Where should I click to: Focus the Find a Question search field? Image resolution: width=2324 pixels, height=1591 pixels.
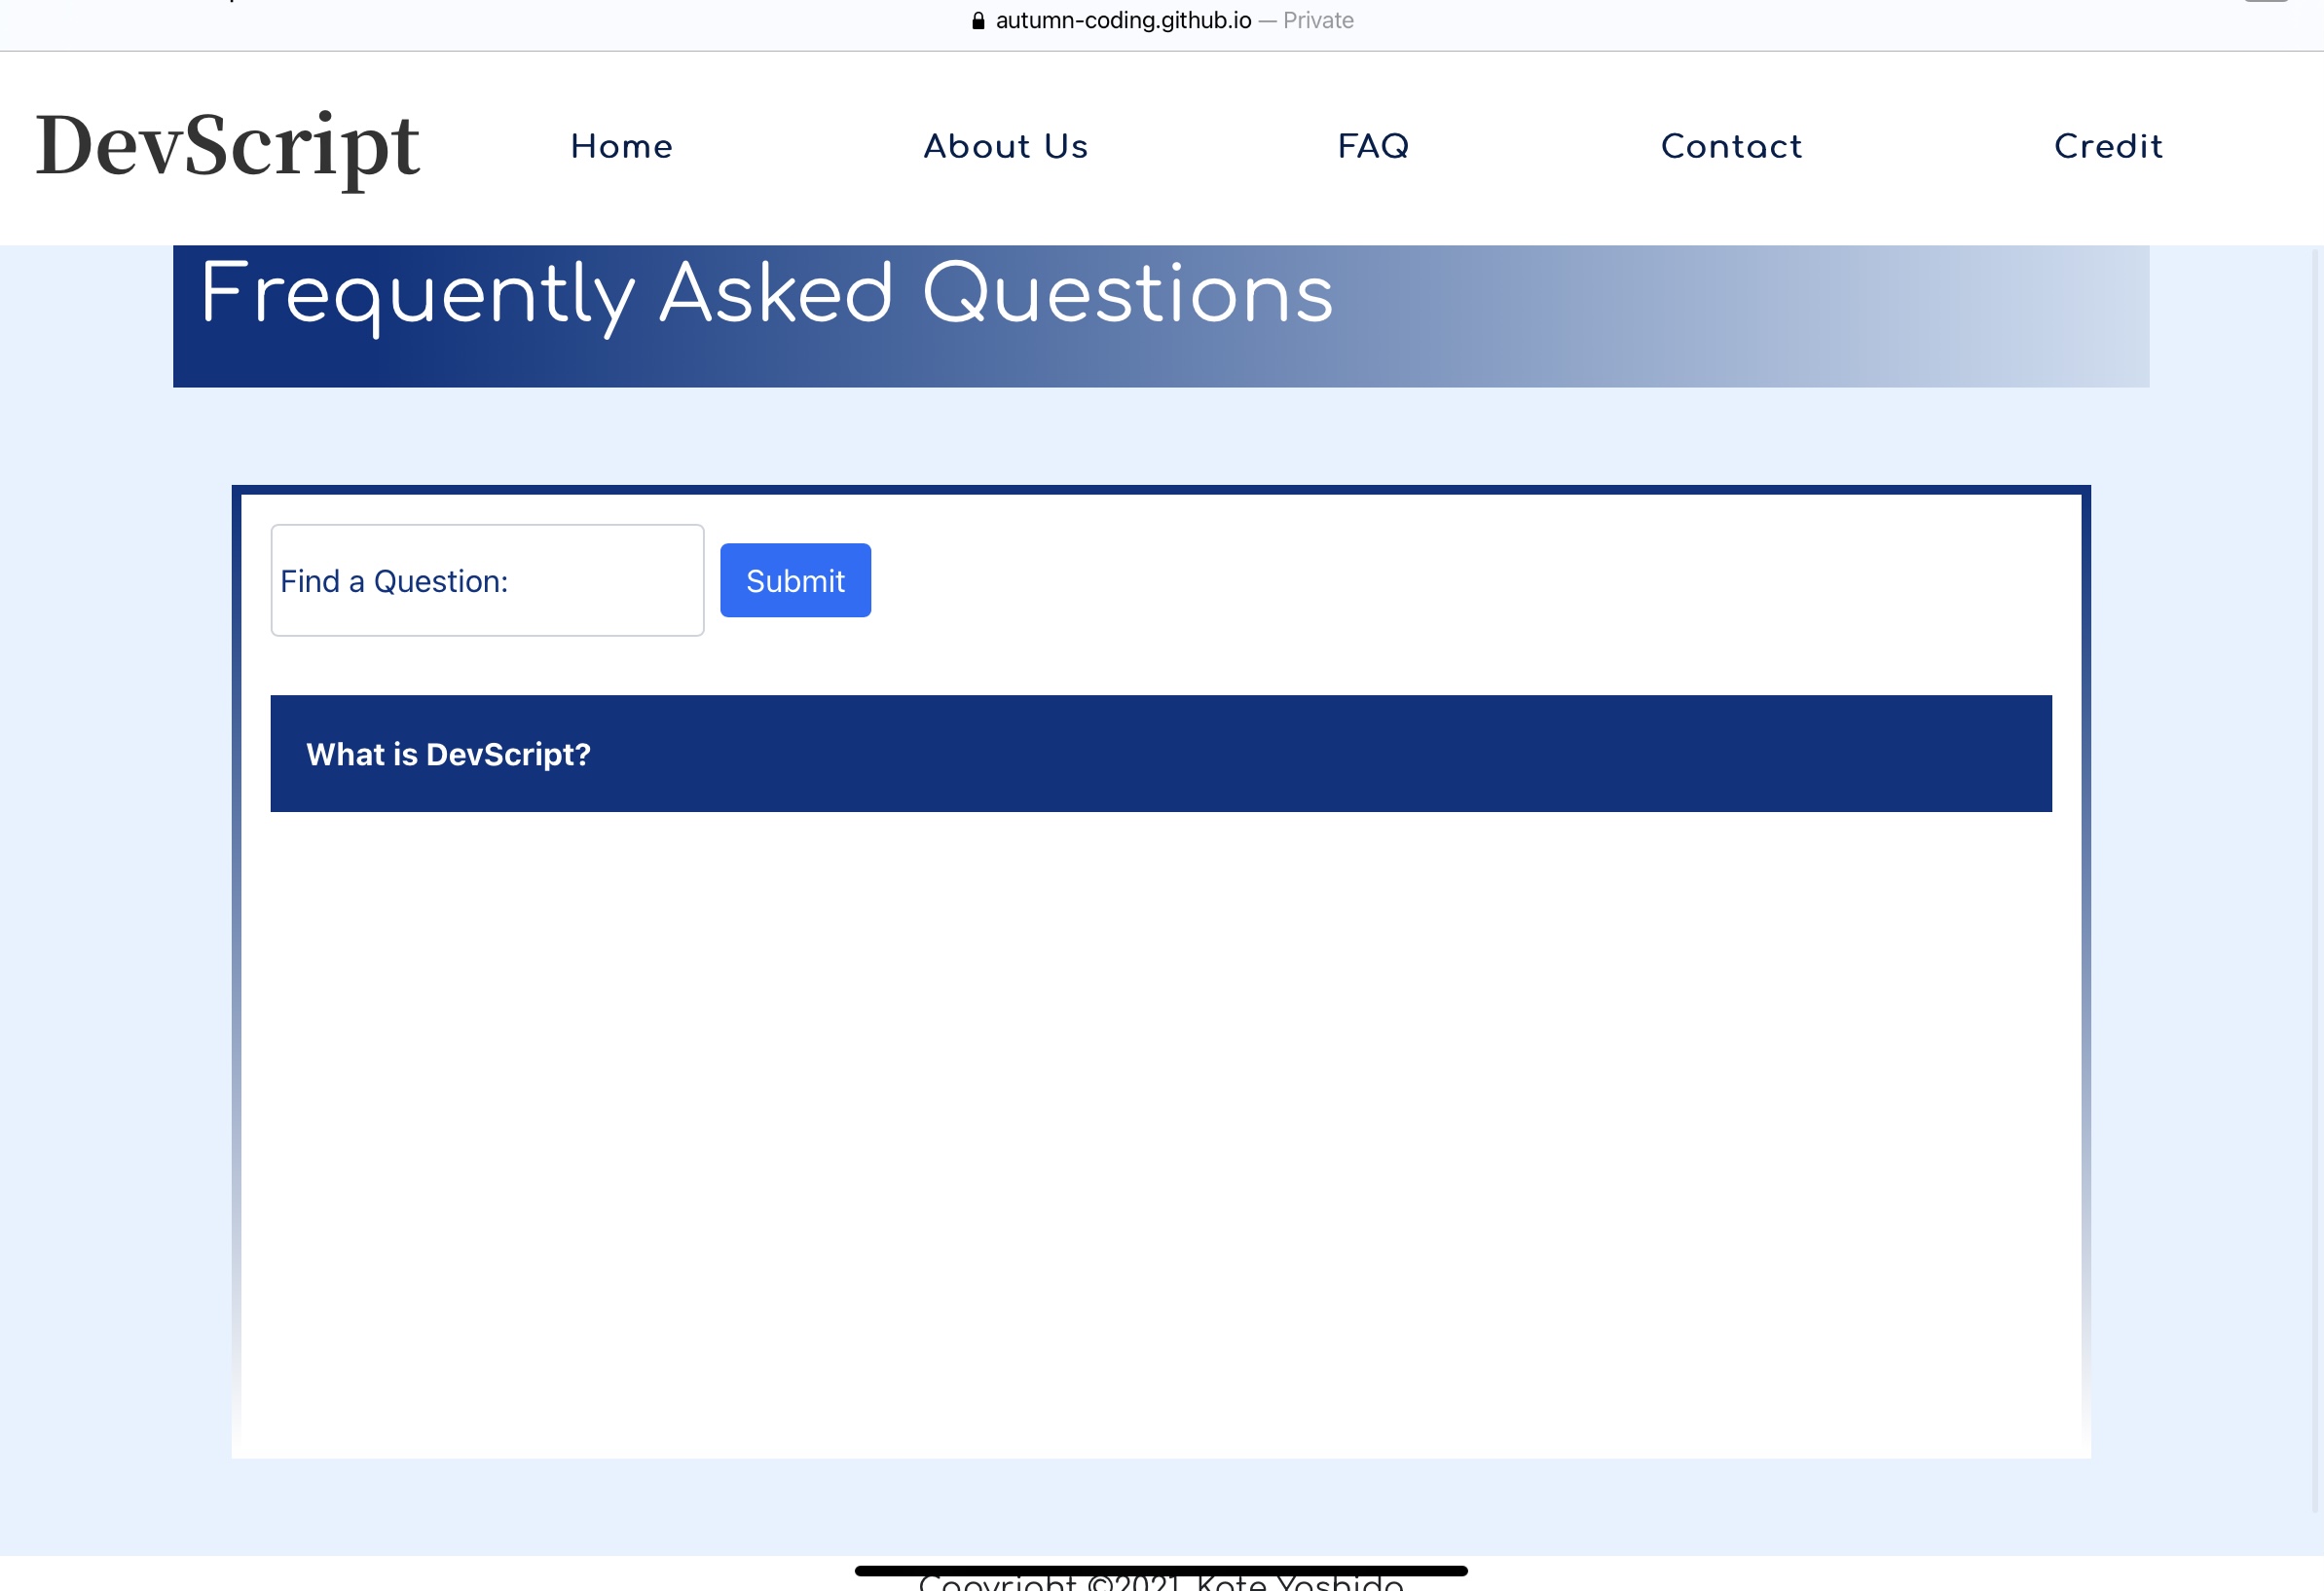[487, 580]
